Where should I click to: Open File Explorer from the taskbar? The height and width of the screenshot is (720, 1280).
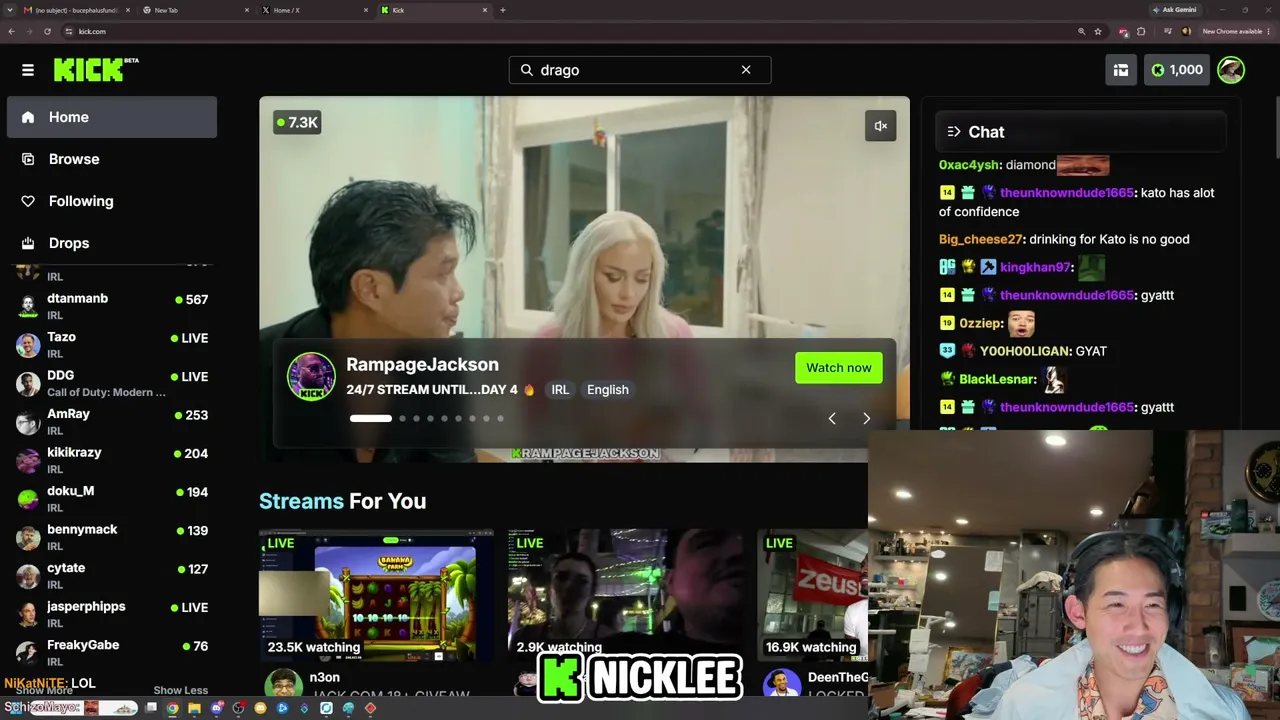click(x=194, y=708)
